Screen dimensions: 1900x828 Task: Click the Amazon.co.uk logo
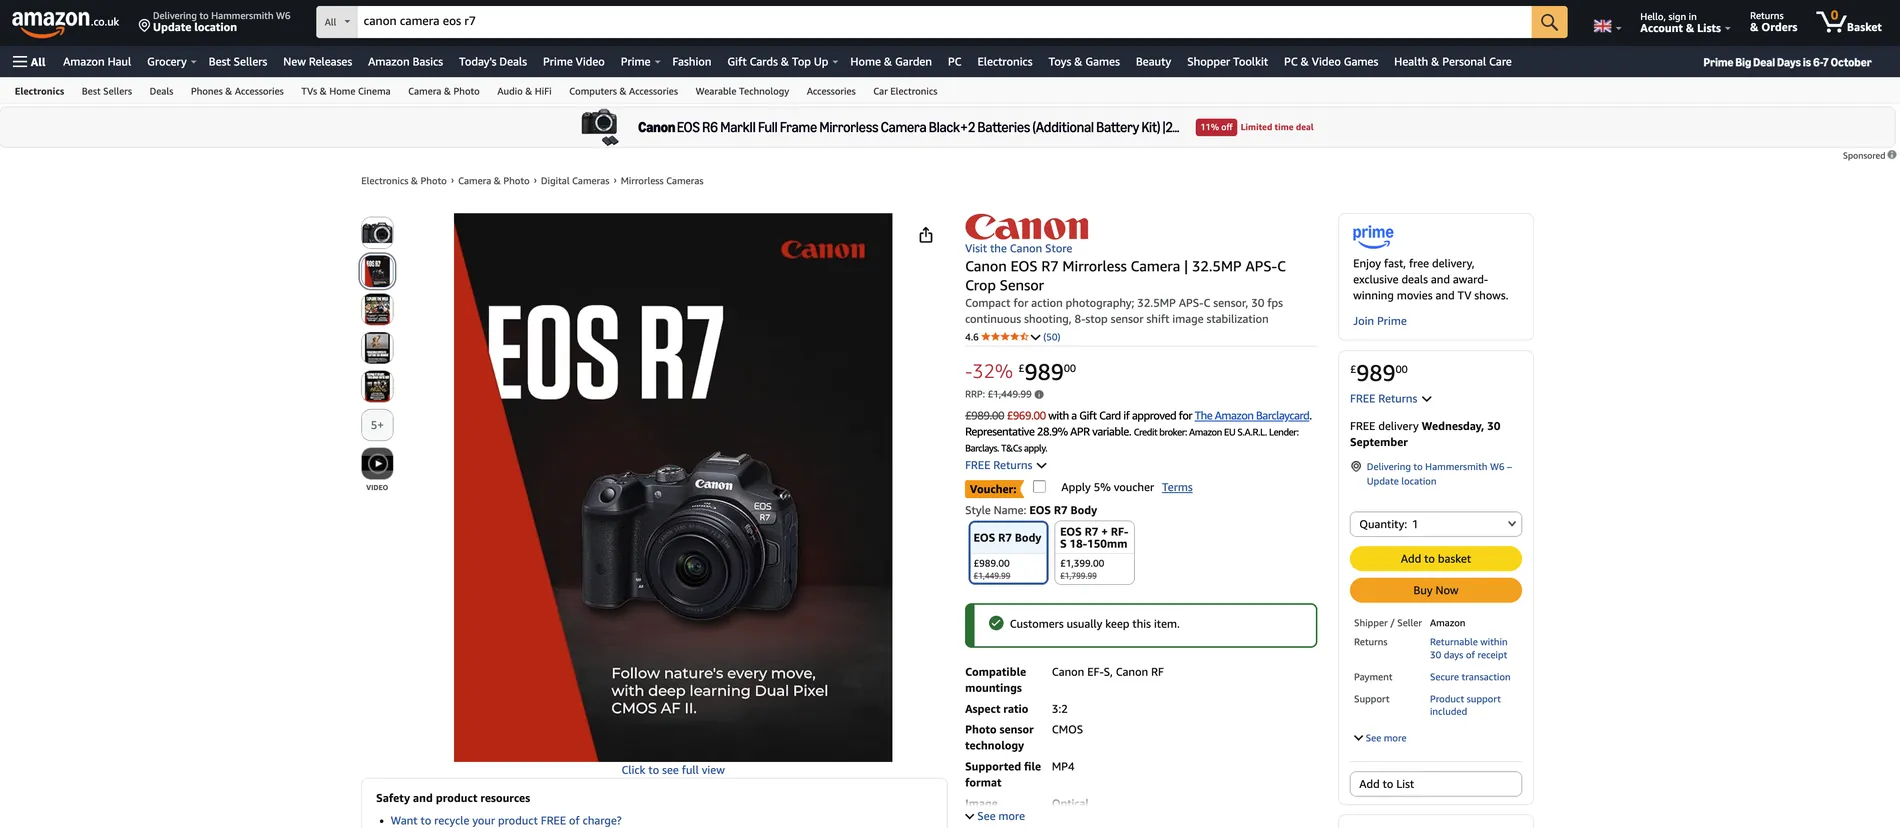65,22
